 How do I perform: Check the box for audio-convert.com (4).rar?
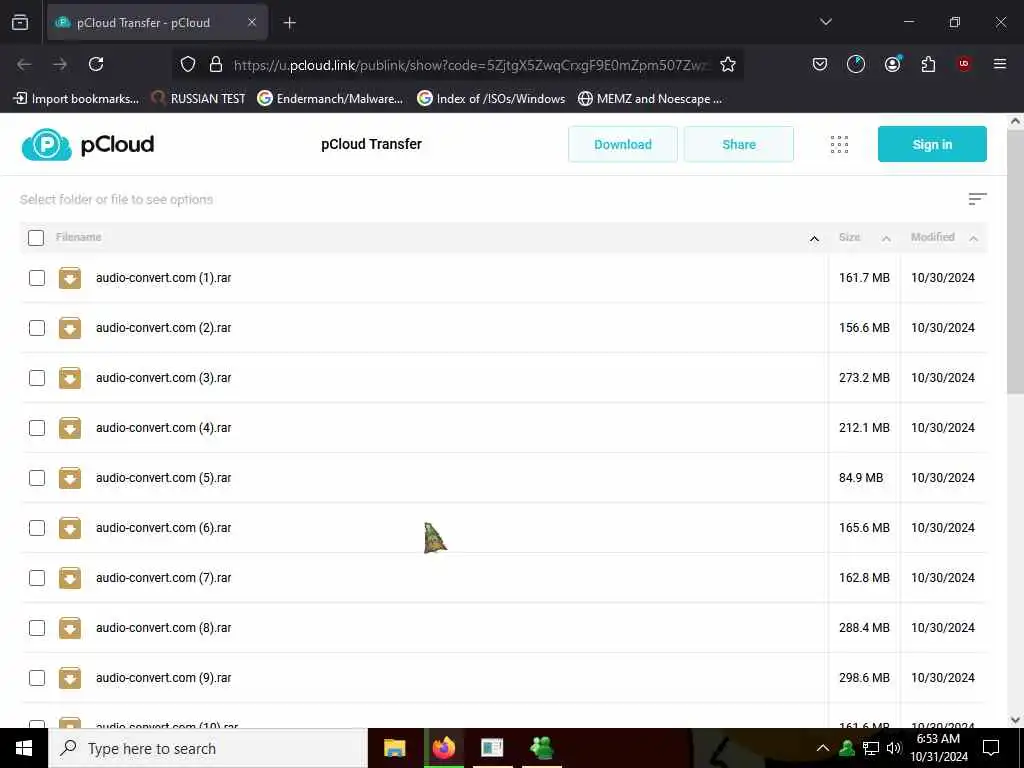[37, 428]
